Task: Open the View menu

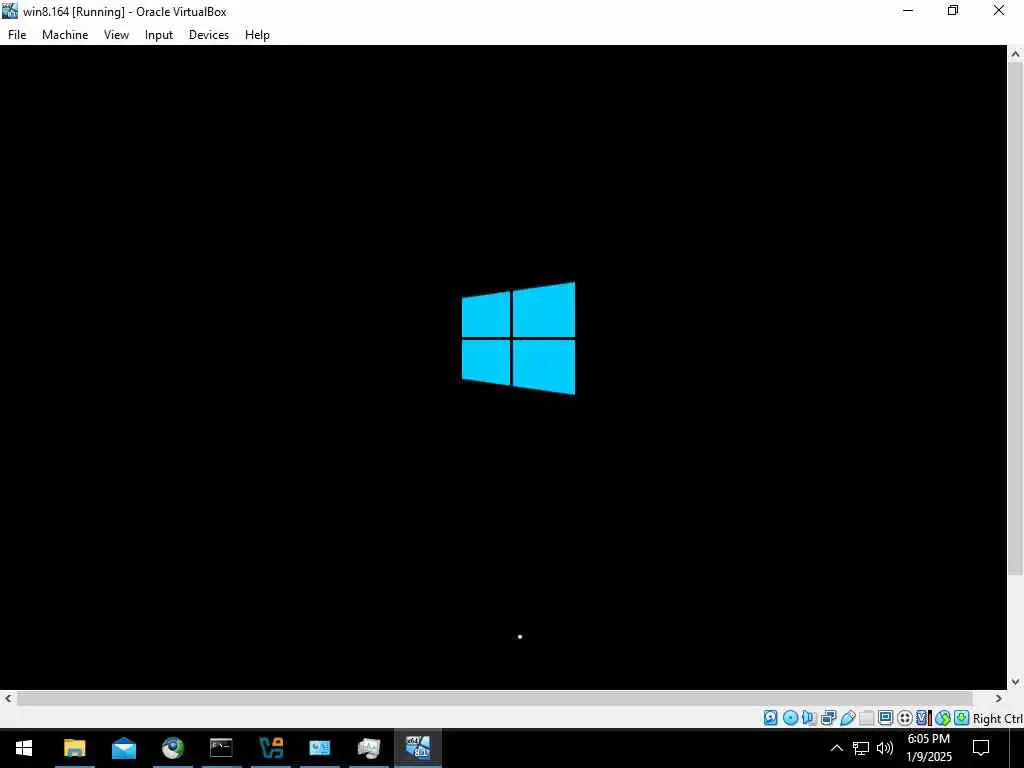Action: pyautogui.click(x=116, y=35)
